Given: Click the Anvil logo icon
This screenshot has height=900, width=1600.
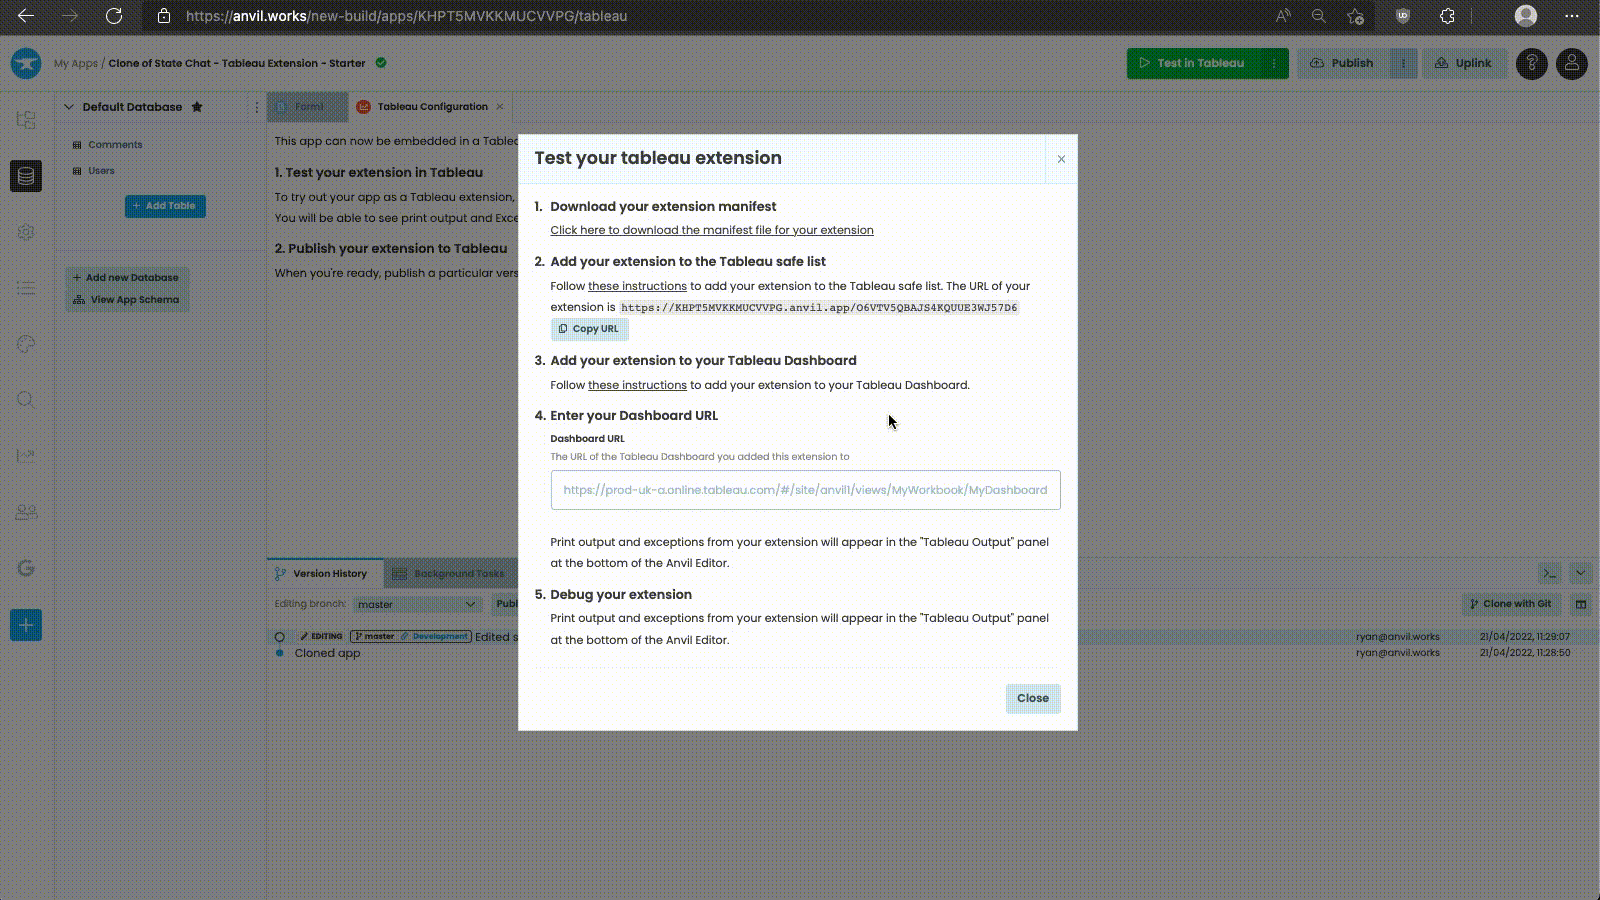Looking at the screenshot, I should pyautogui.click(x=26, y=63).
